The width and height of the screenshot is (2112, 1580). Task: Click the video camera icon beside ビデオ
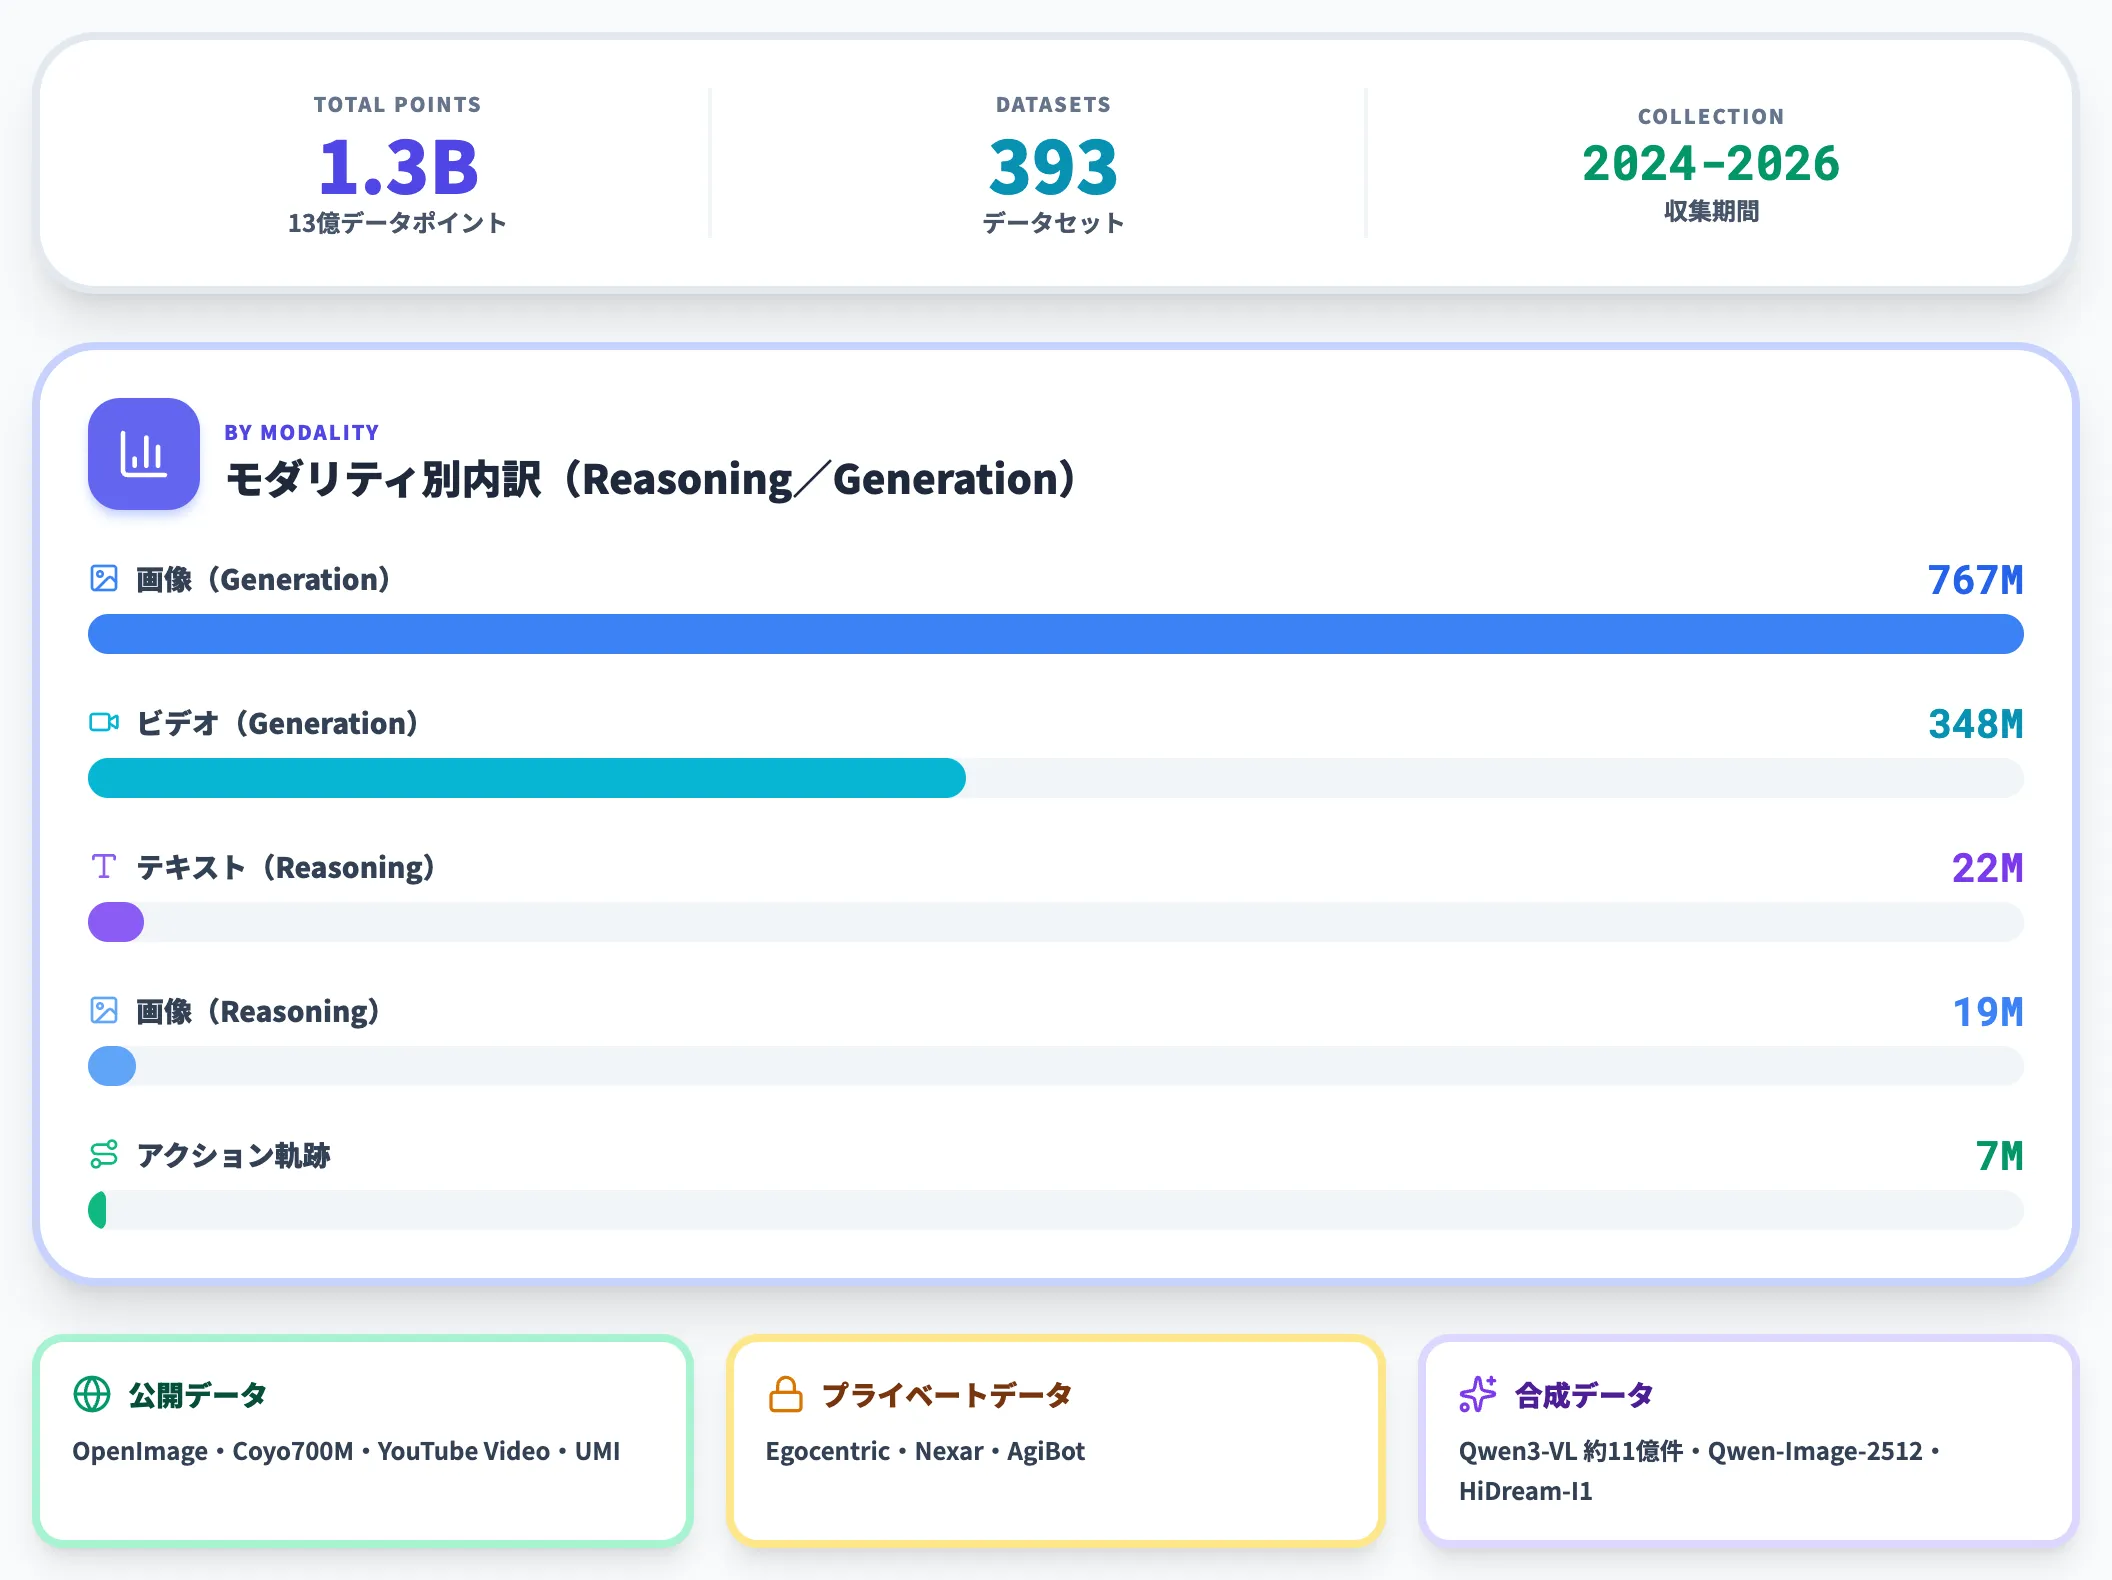tap(104, 722)
